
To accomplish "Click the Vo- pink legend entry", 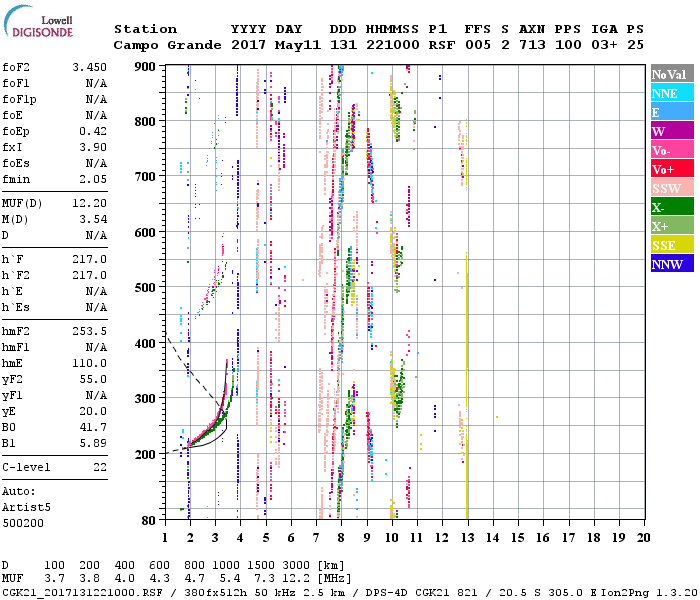I will coord(671,150).
